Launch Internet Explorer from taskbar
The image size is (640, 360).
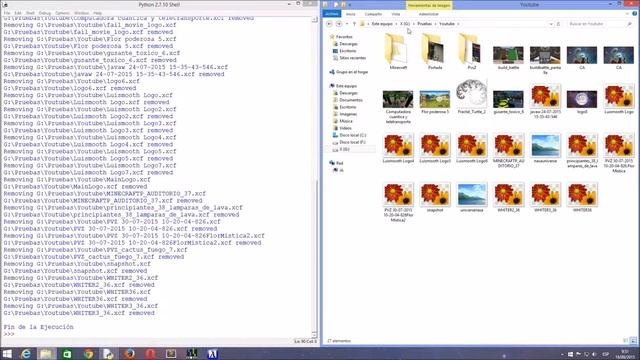[x=26, y=354]
